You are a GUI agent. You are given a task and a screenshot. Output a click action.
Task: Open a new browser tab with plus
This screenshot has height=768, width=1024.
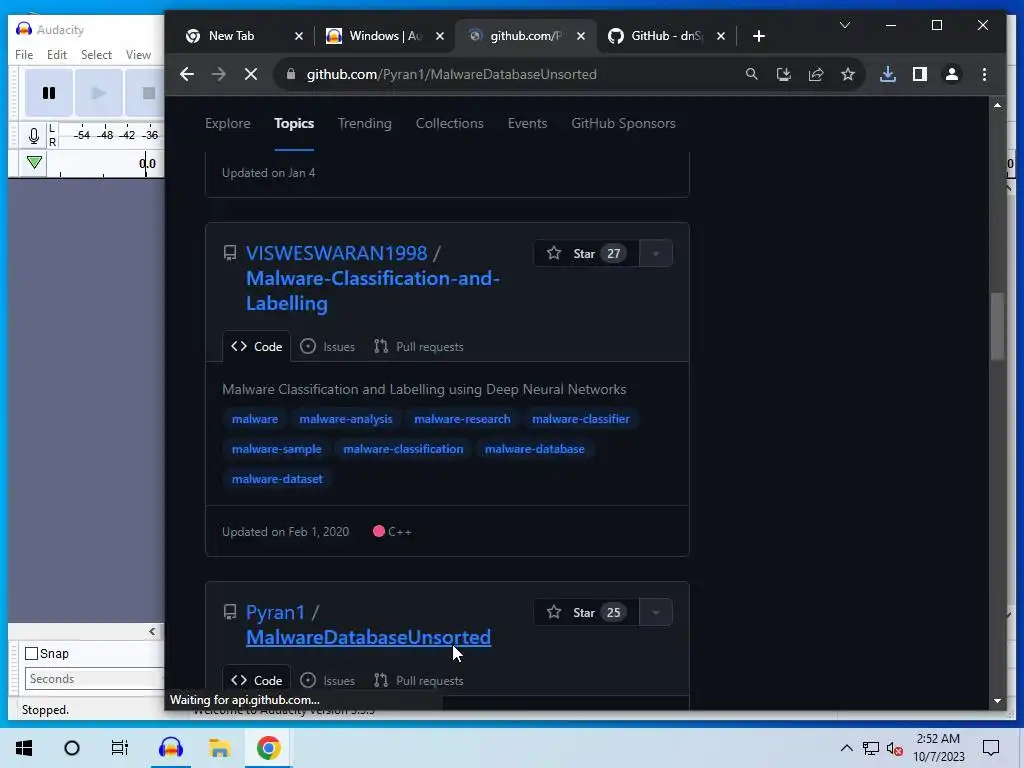[758, 36]
